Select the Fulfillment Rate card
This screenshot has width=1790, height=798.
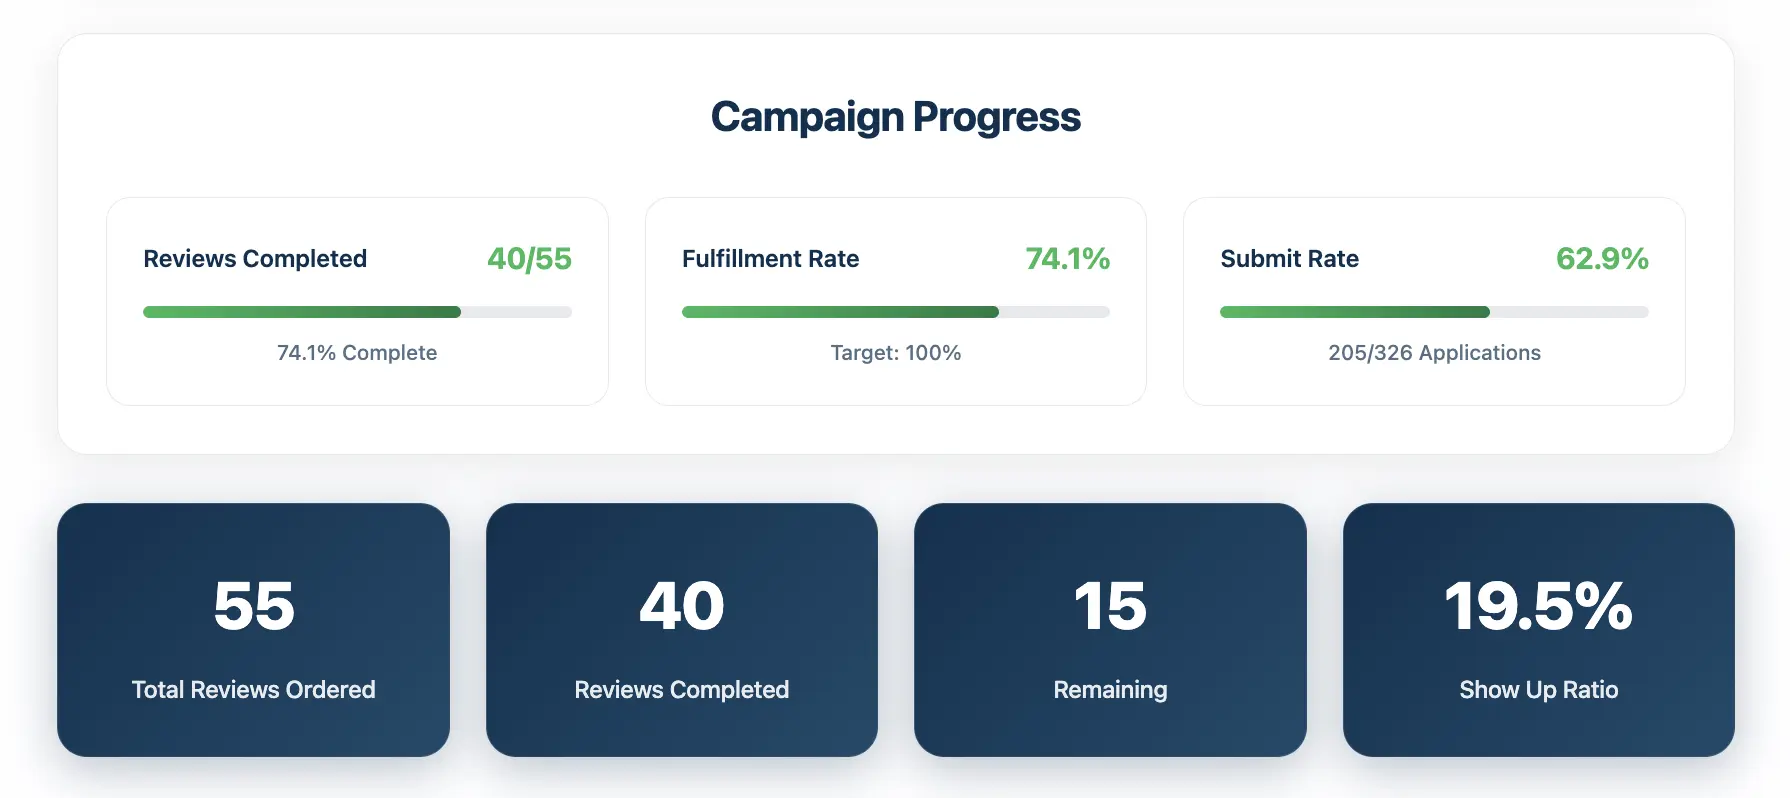(896, 300)
